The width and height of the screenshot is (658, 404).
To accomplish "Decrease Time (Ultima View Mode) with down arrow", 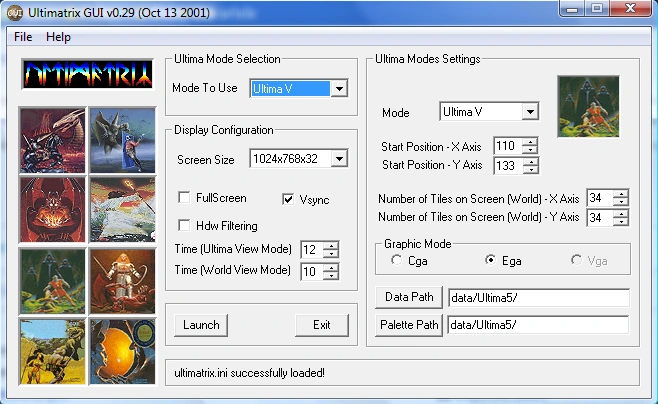I will click(x=331, y=254).
